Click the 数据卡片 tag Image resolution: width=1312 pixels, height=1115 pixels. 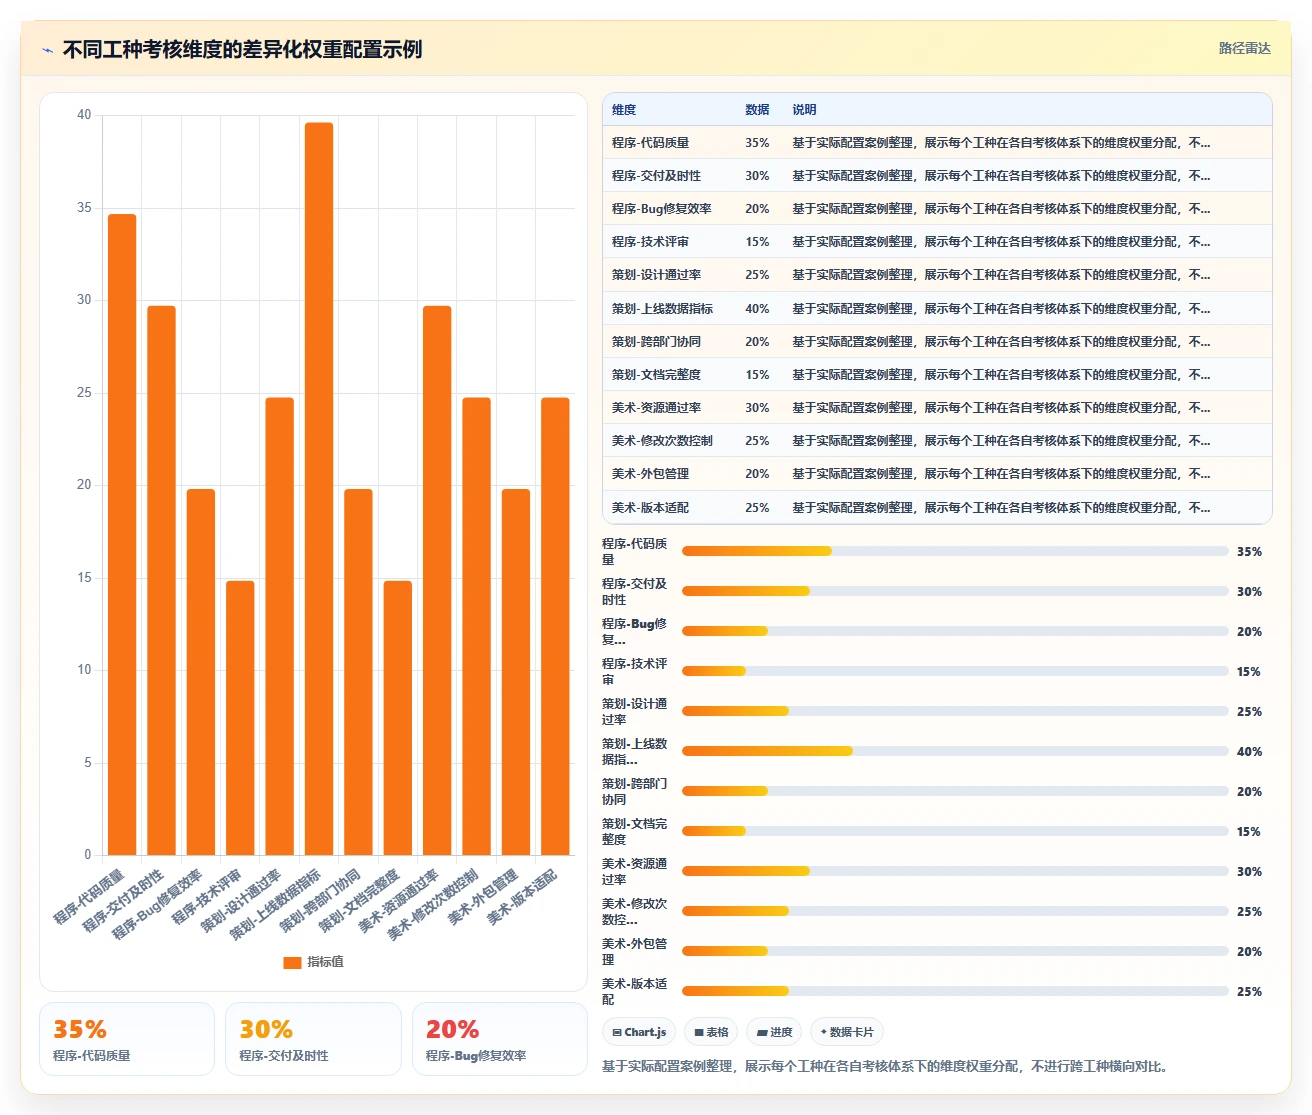[847, 1032]
